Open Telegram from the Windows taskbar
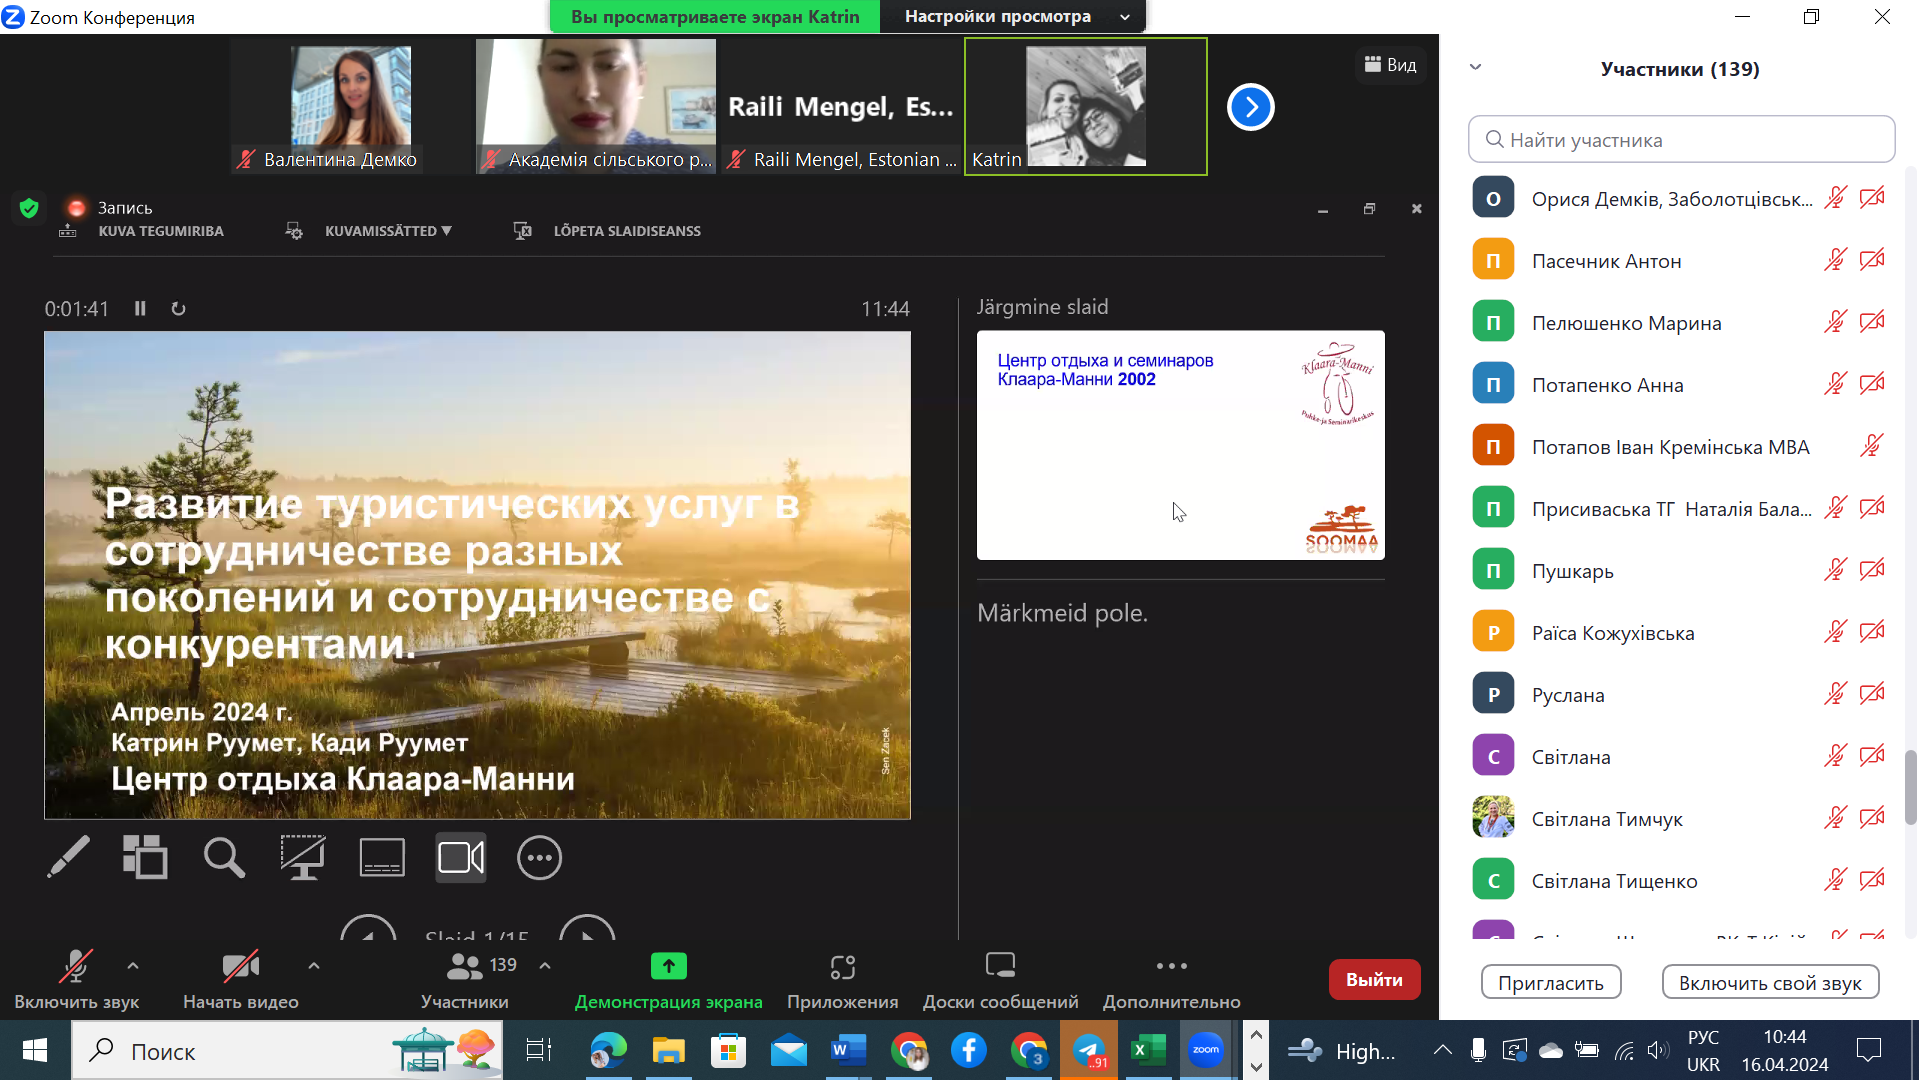Screen dimensions: 1919x1080 (x=1088, y=1051)
